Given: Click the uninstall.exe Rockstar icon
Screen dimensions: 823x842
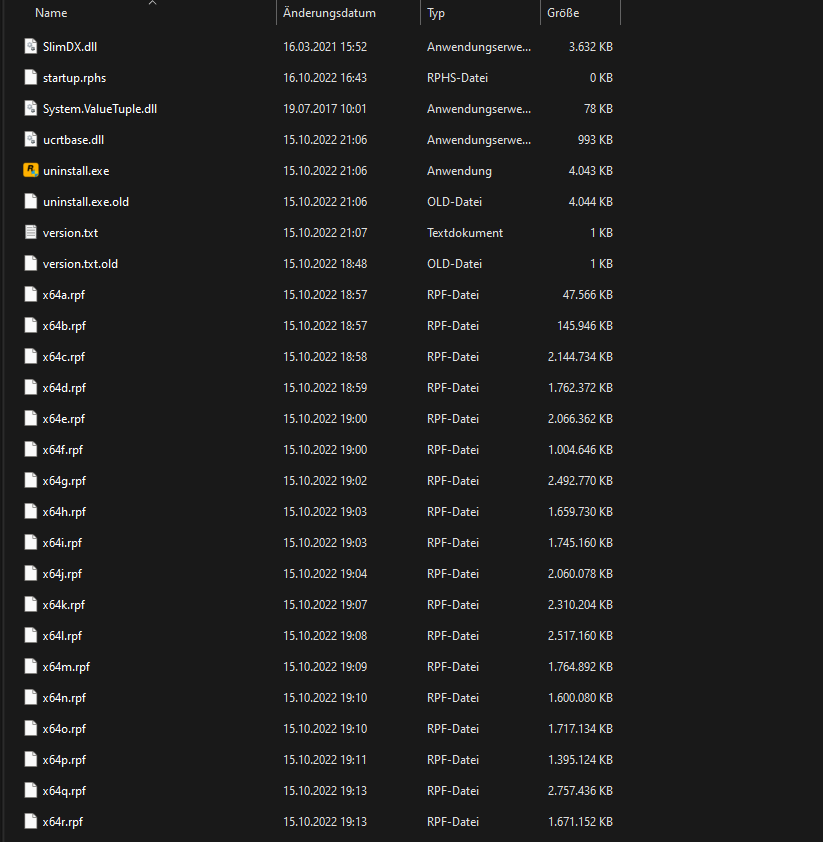Looking at the screenshot, I should [x=30, y=171].
